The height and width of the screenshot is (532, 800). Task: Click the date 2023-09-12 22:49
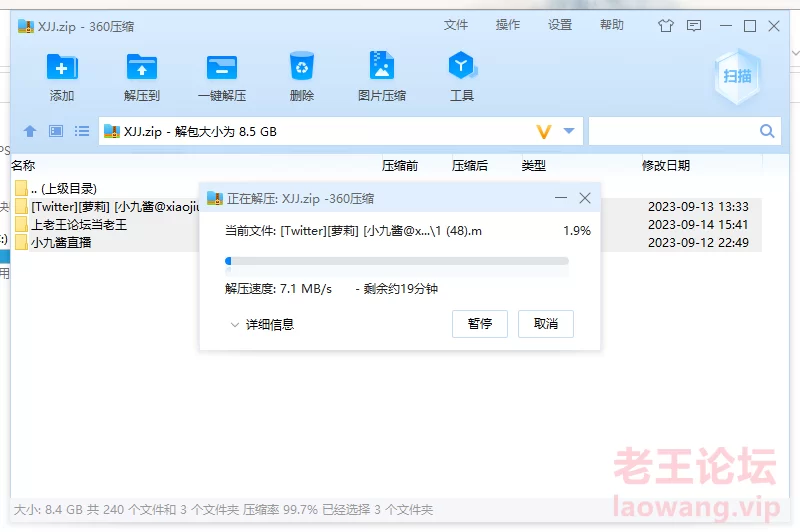[x=698, y=242]
